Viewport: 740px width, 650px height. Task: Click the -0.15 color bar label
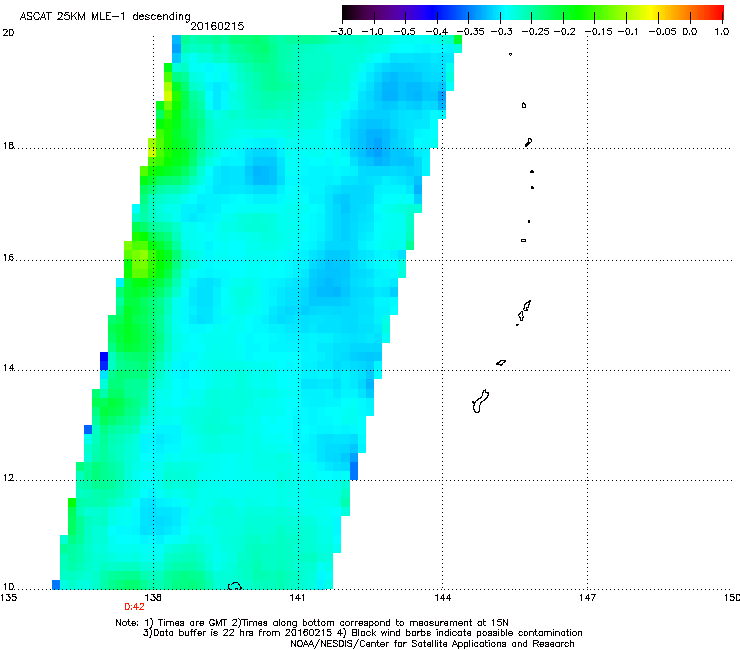598,32
